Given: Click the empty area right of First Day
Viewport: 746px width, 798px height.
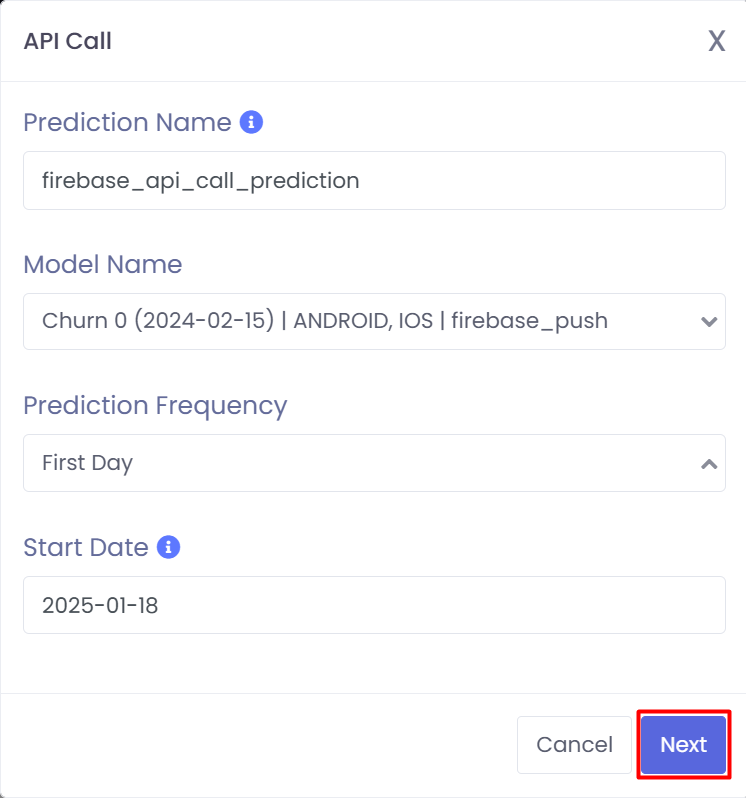Looking at the screenshot, I should point(412,463).
